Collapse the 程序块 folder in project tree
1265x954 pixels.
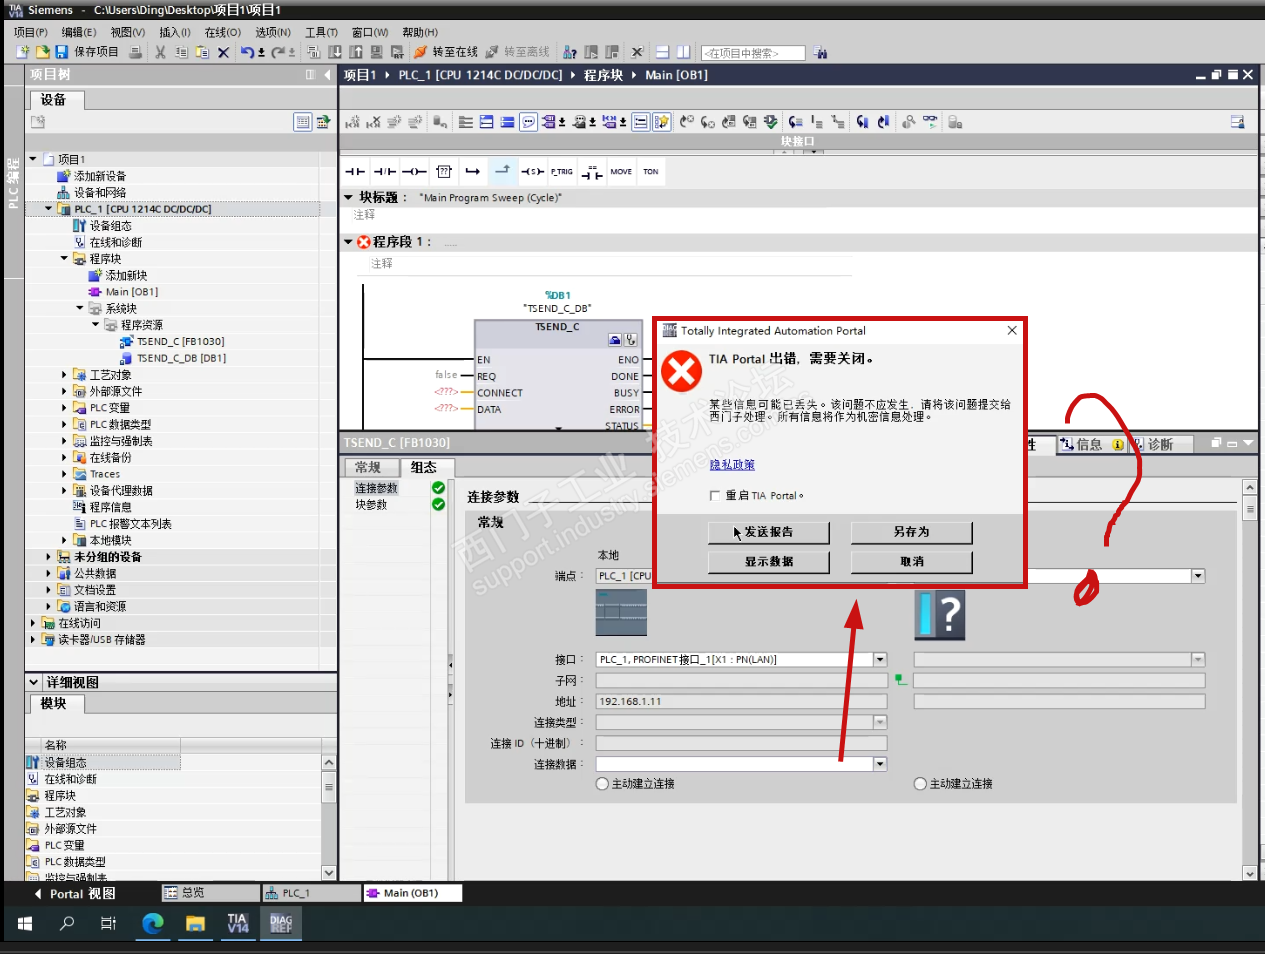coord(64,258)
